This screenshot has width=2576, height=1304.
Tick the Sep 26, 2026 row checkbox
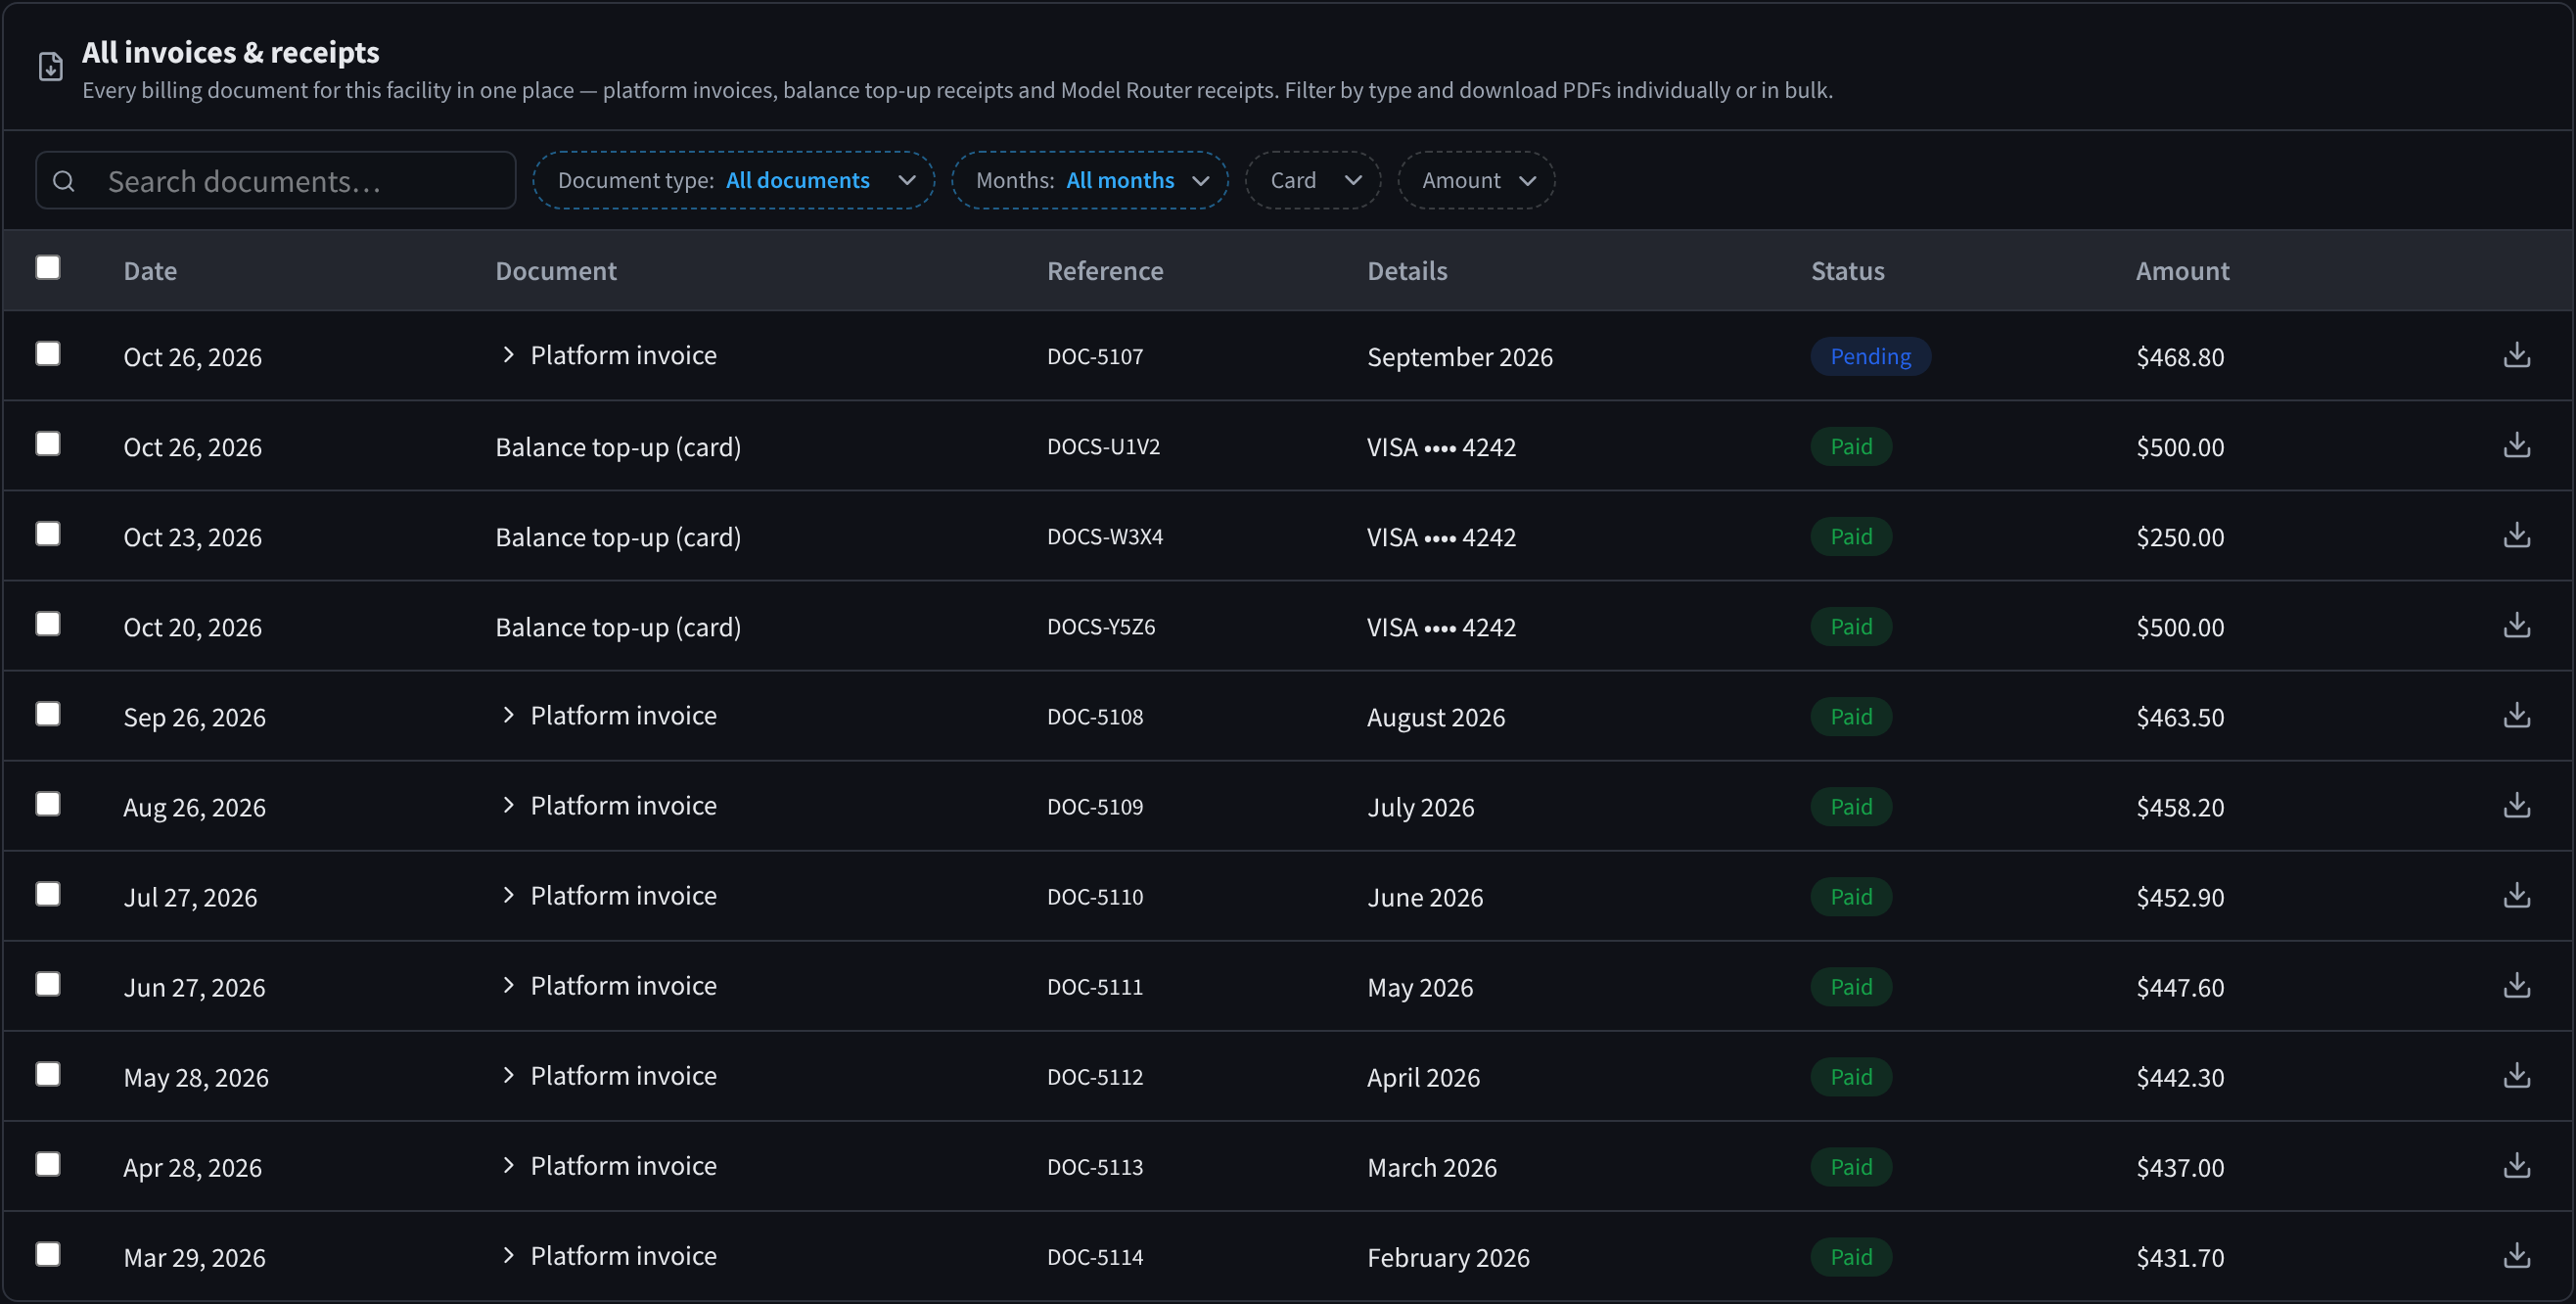(x=48, y=713)
